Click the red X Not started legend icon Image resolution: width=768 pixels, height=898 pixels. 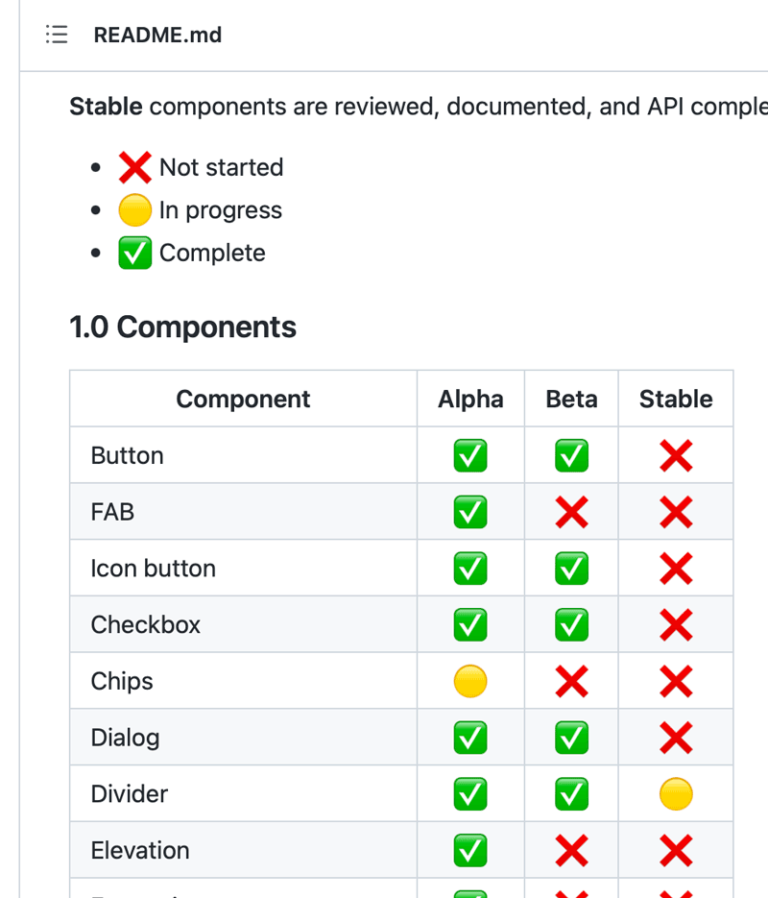tap(135, 167)
